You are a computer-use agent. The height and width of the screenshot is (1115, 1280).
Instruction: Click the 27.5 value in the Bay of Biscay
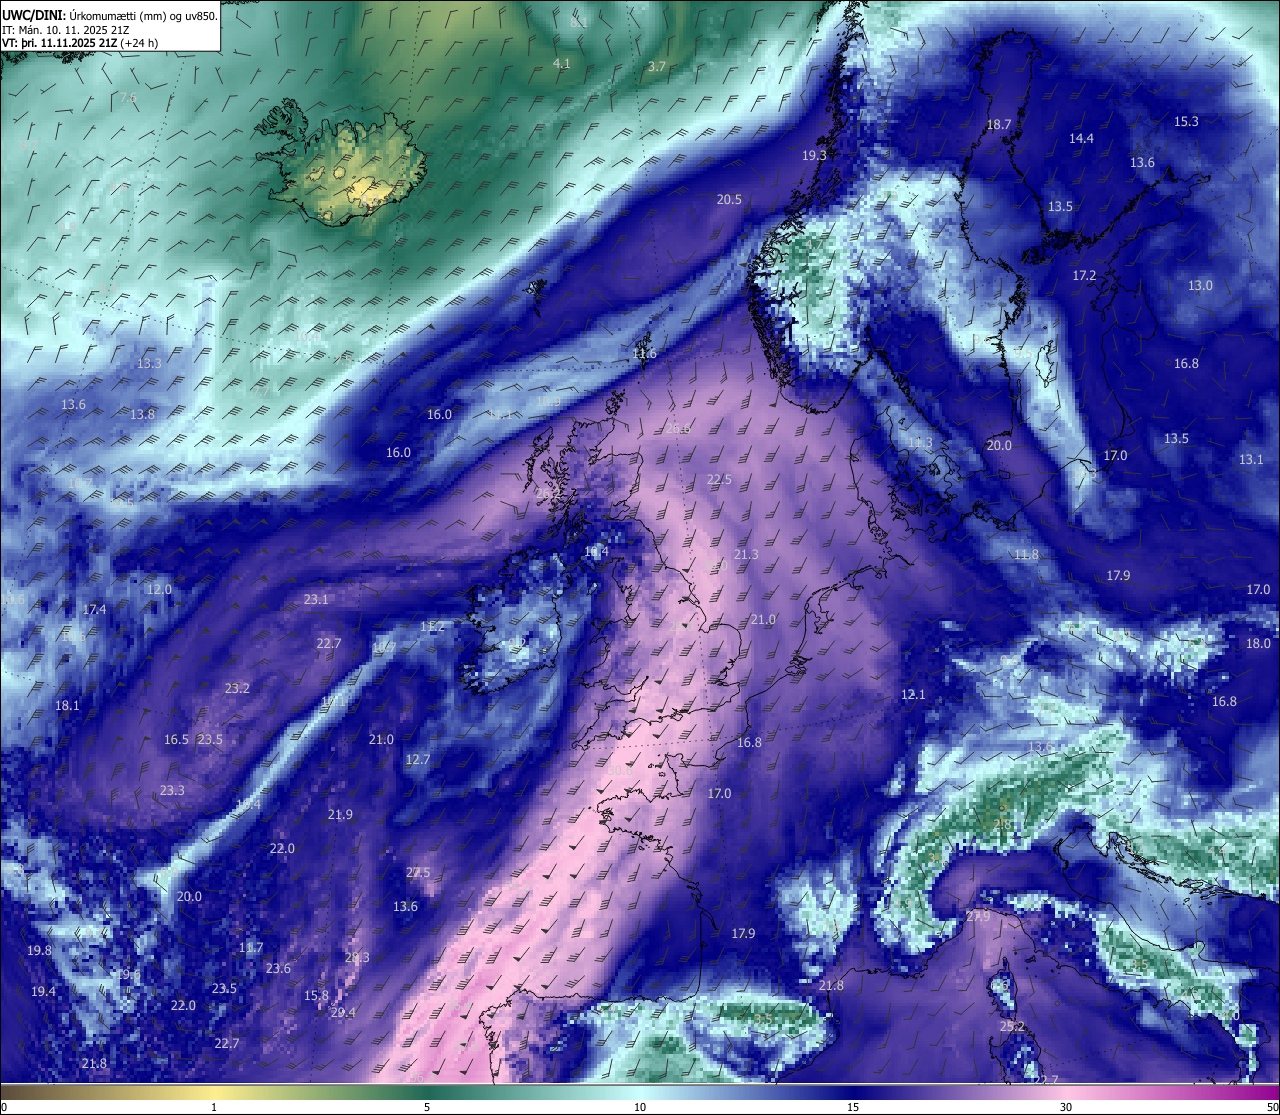[418, 873]
